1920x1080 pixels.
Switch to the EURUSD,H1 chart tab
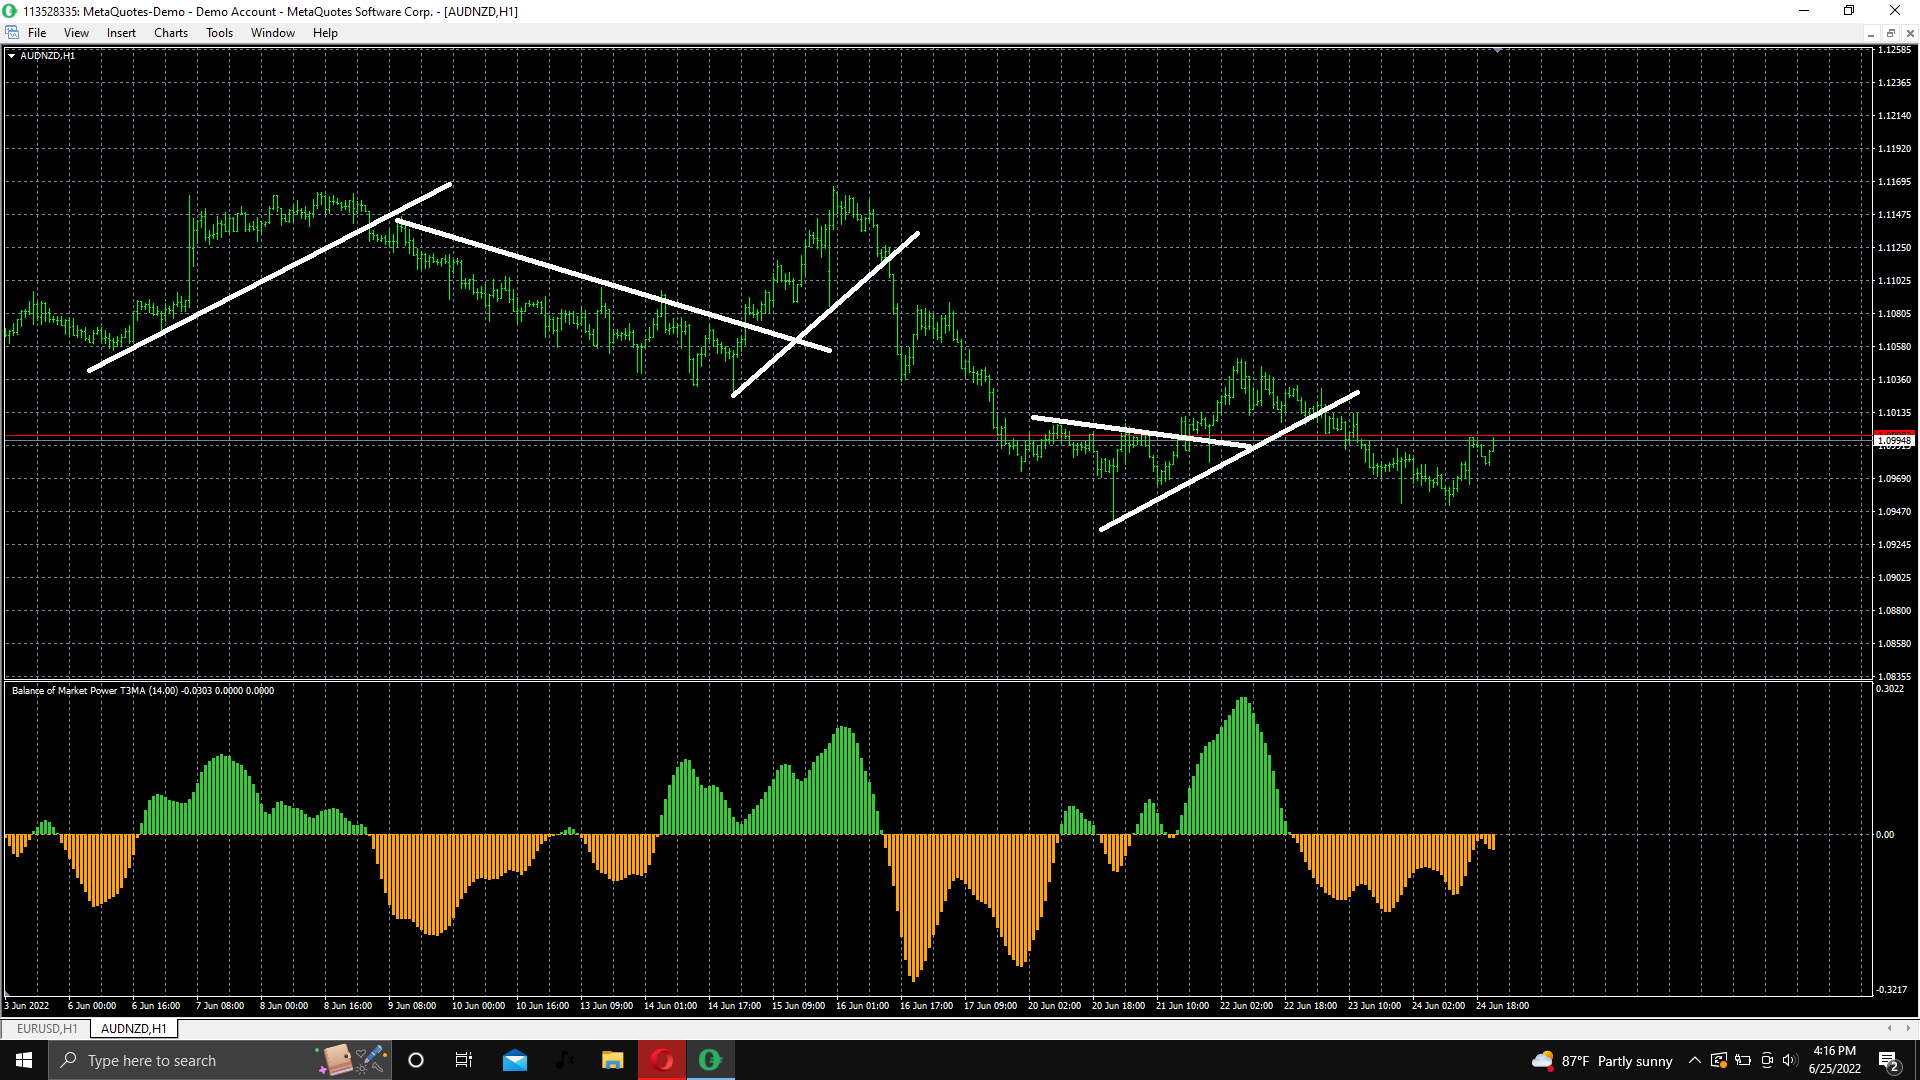(46, 1028)
